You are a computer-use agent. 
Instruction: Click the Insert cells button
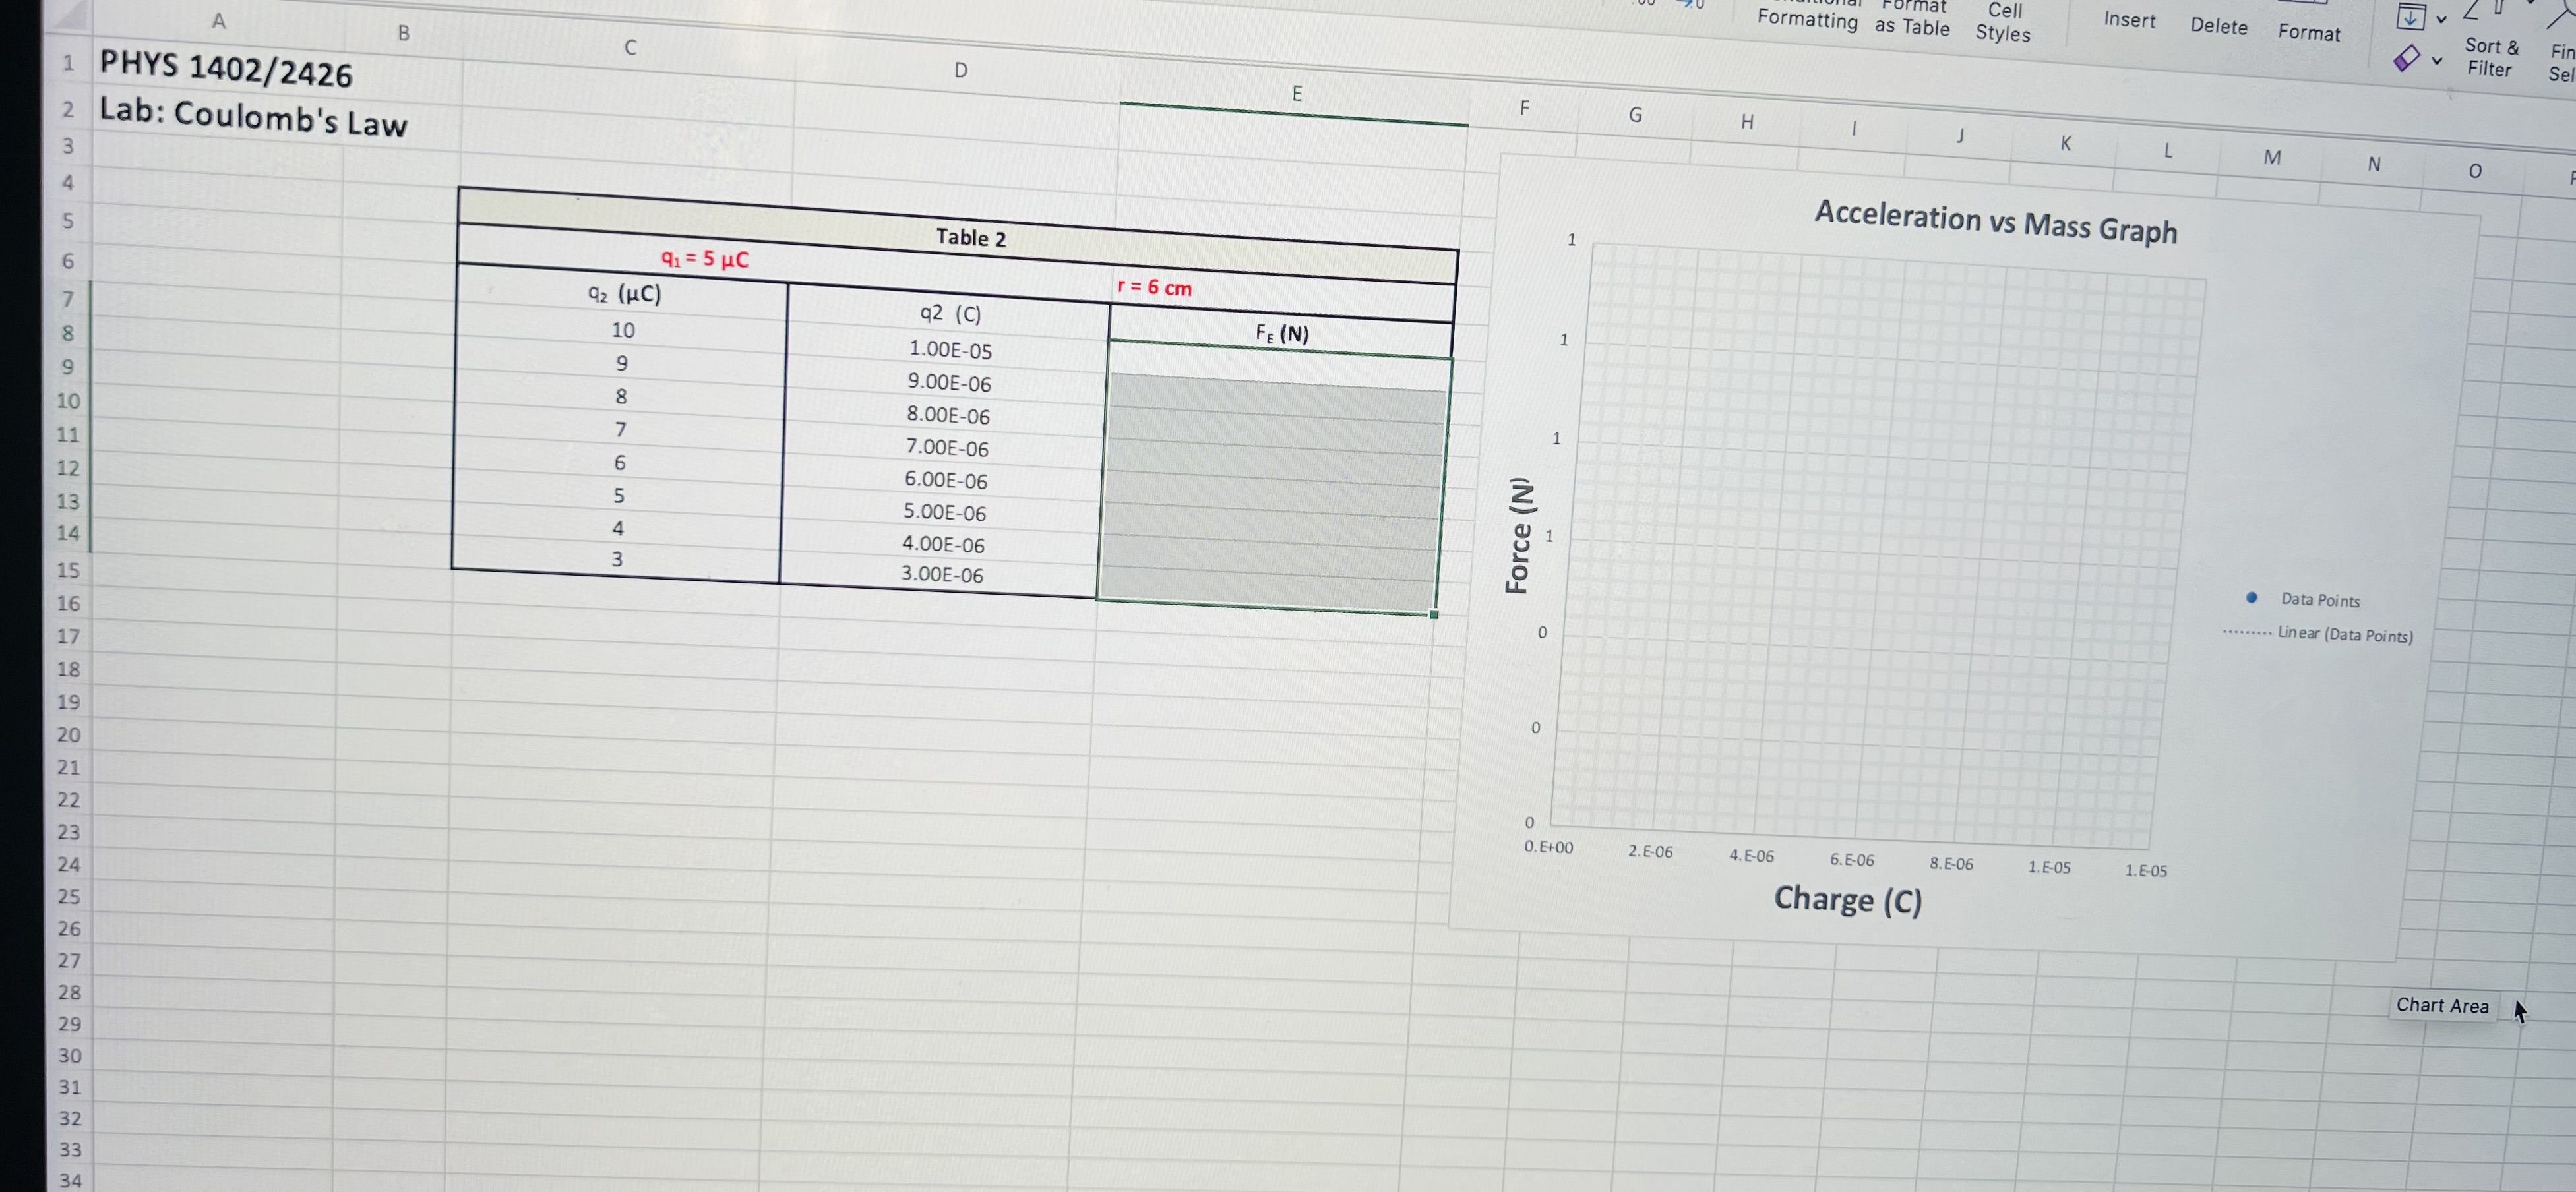pyautogui.click(x=2129, y=20)
